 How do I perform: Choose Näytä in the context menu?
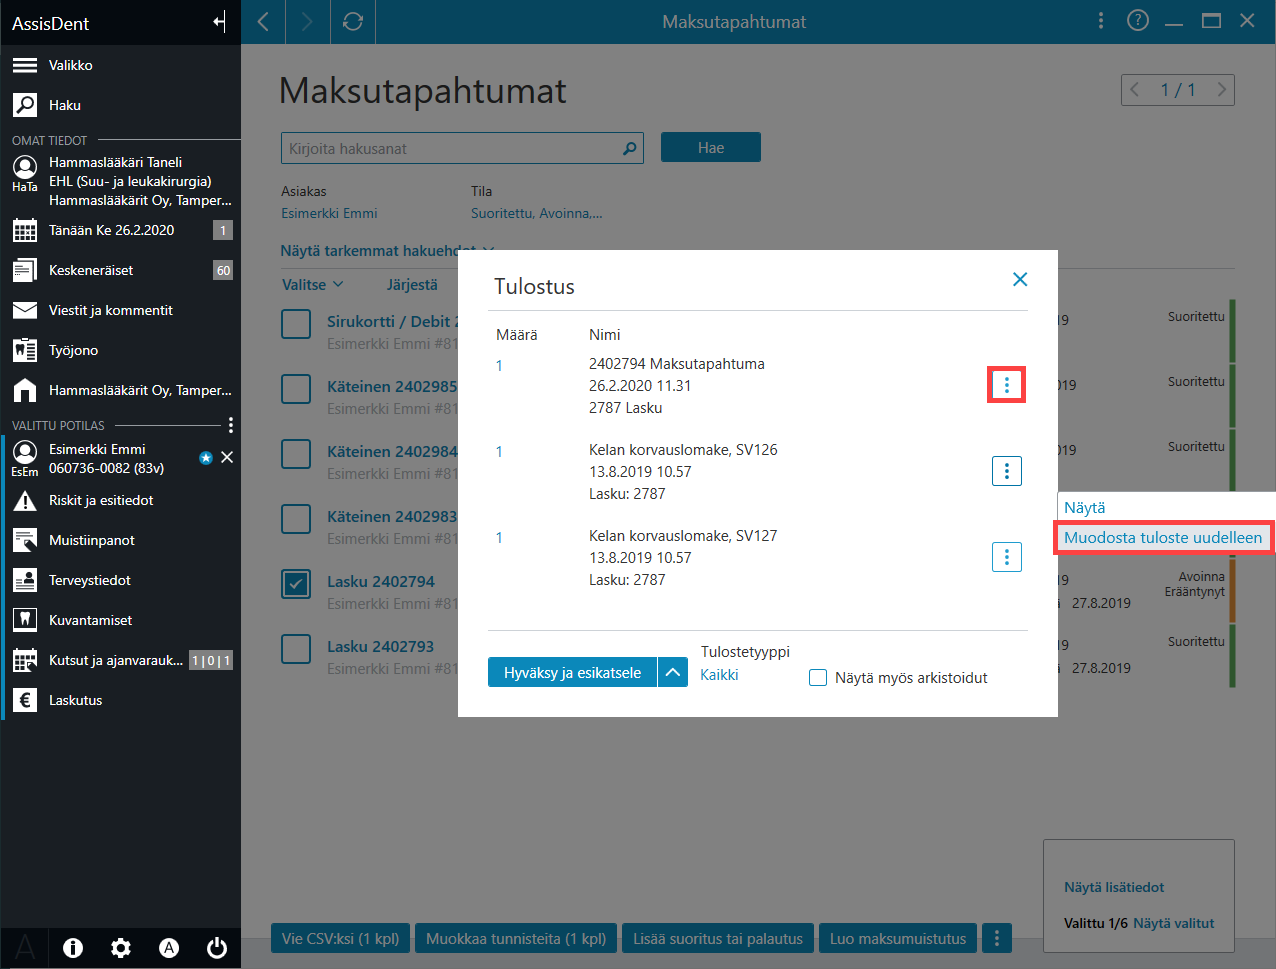(1085, 508)
